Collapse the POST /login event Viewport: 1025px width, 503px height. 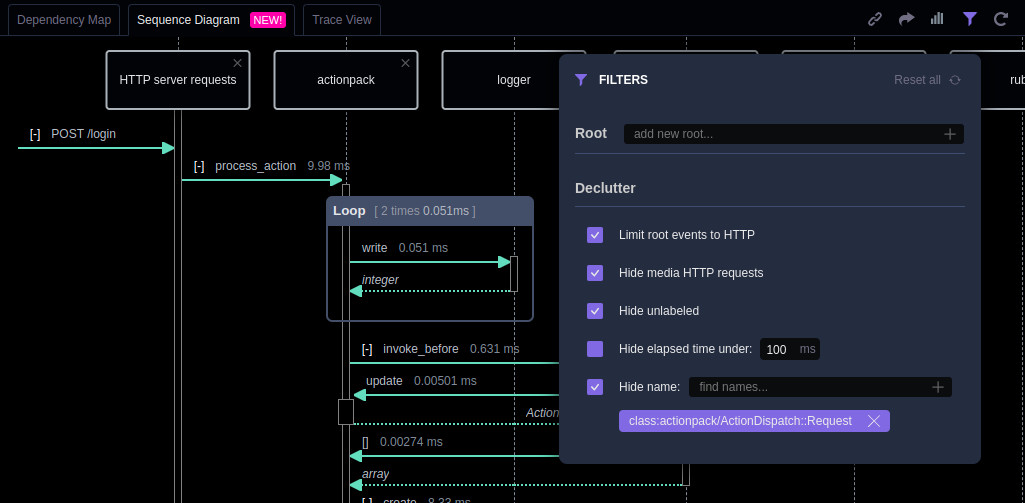(x=35, y=134)
